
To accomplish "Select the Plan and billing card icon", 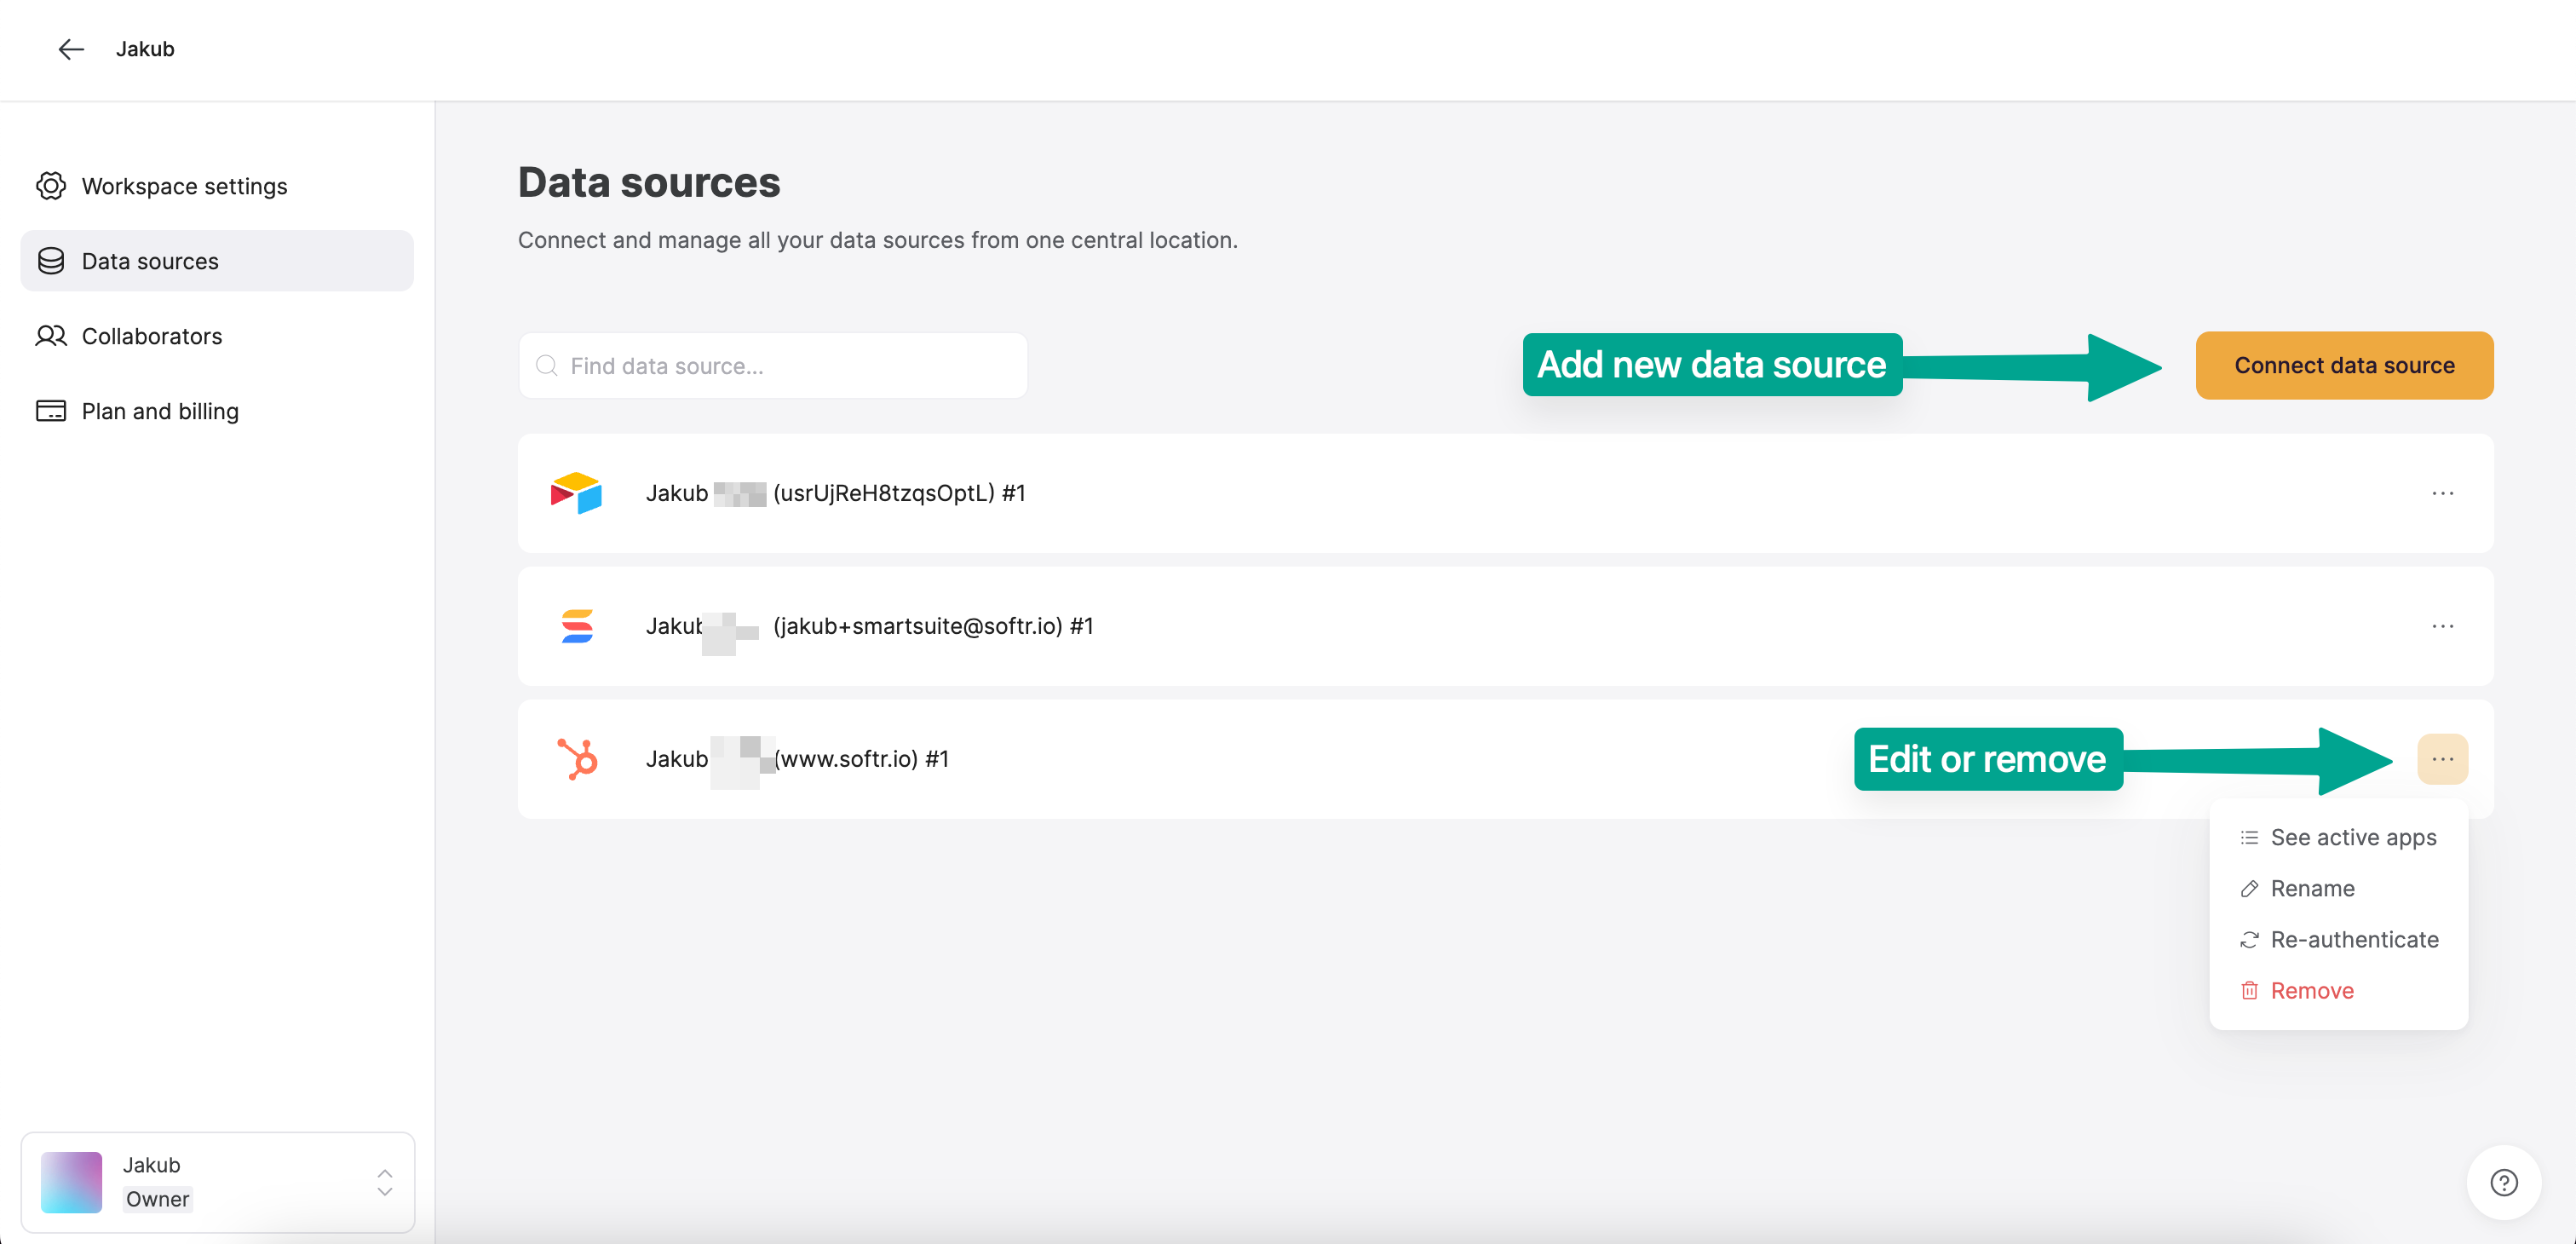I will point(51,411).
